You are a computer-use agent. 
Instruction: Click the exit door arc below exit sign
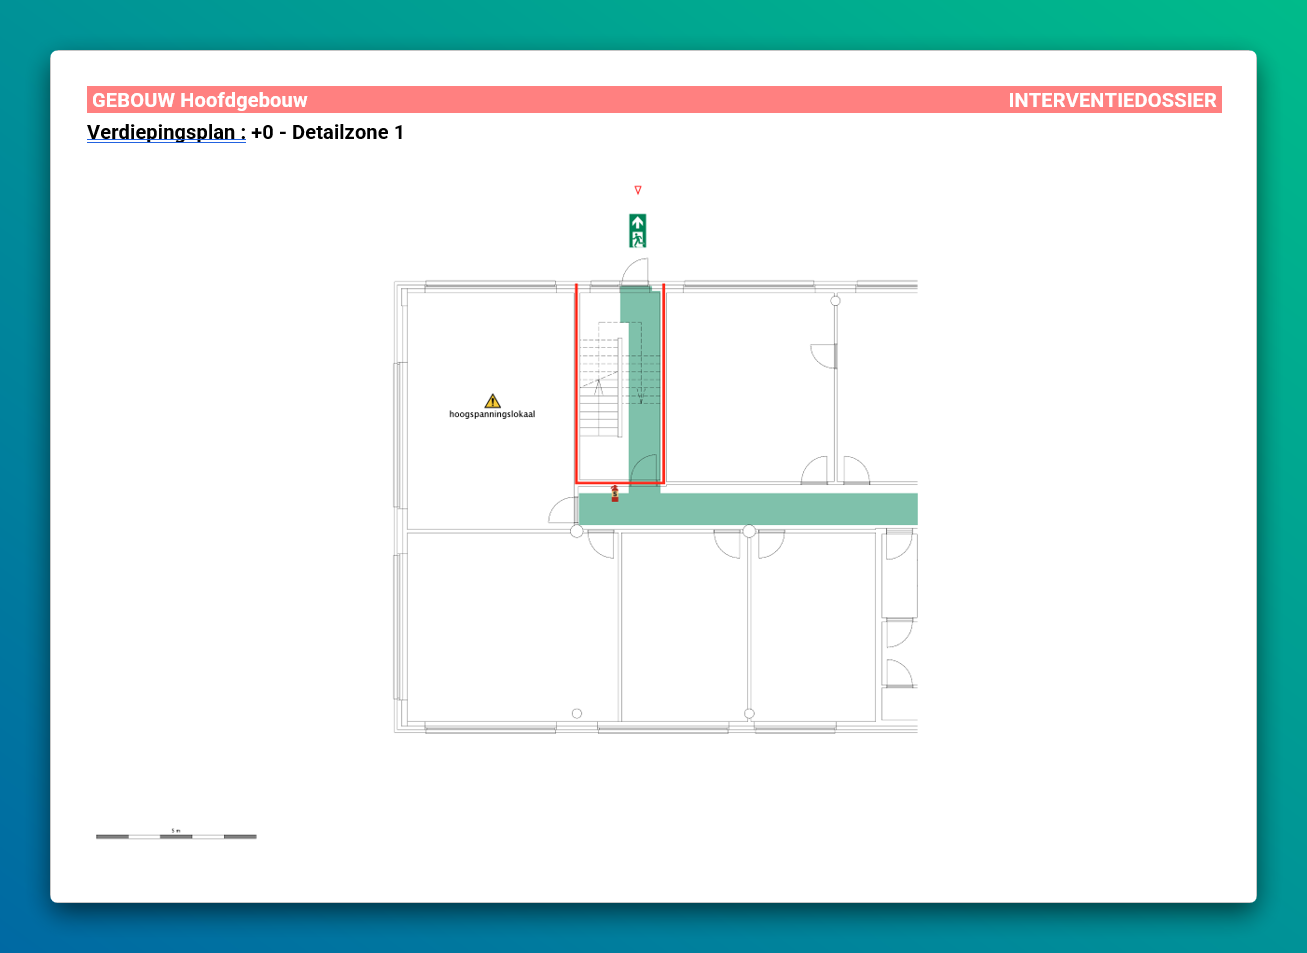[x=635, y=271]
